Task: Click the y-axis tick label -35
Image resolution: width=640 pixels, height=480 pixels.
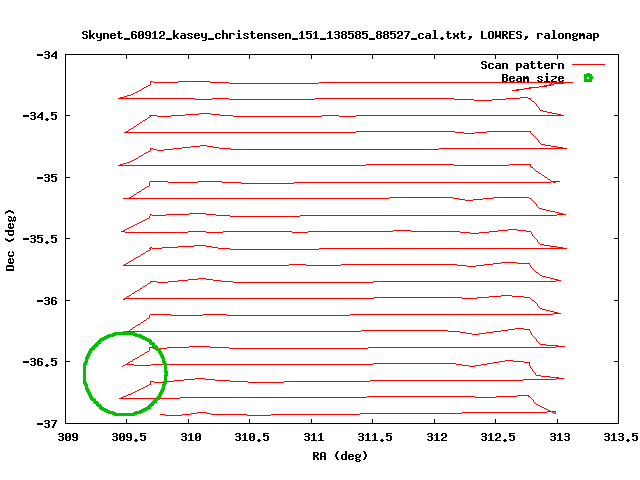Action: 47,178
